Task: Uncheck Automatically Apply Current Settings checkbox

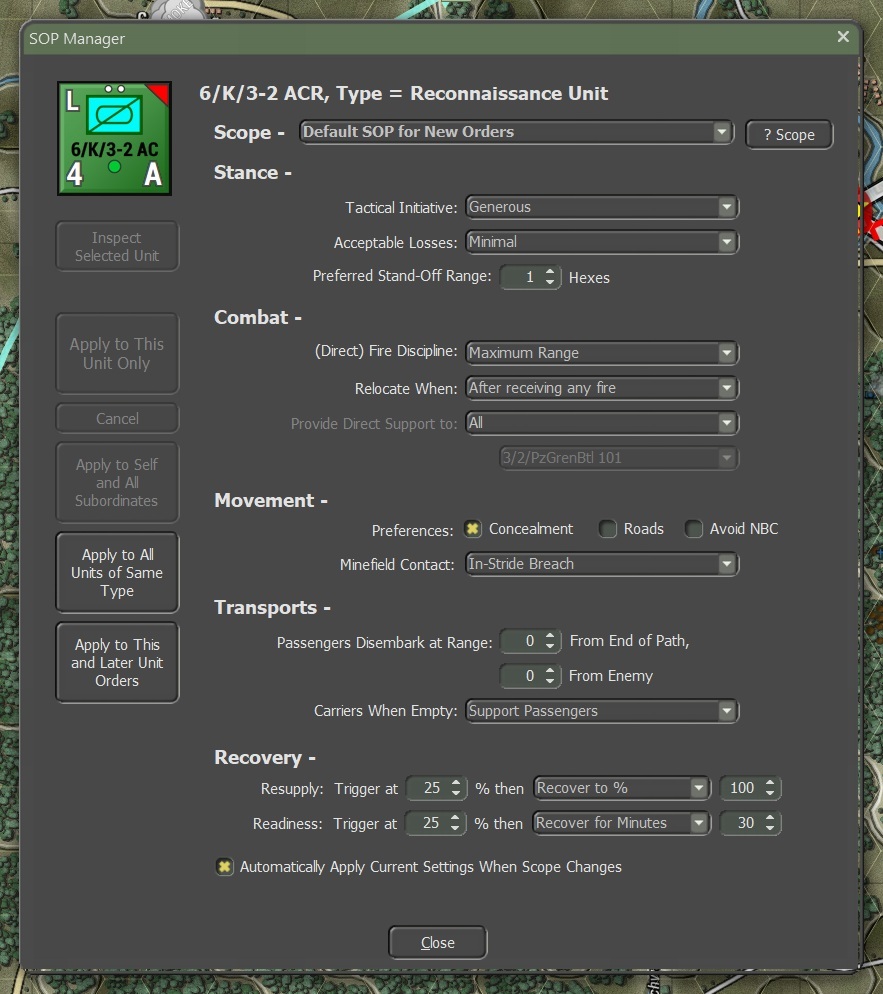Action: (225, 867)
